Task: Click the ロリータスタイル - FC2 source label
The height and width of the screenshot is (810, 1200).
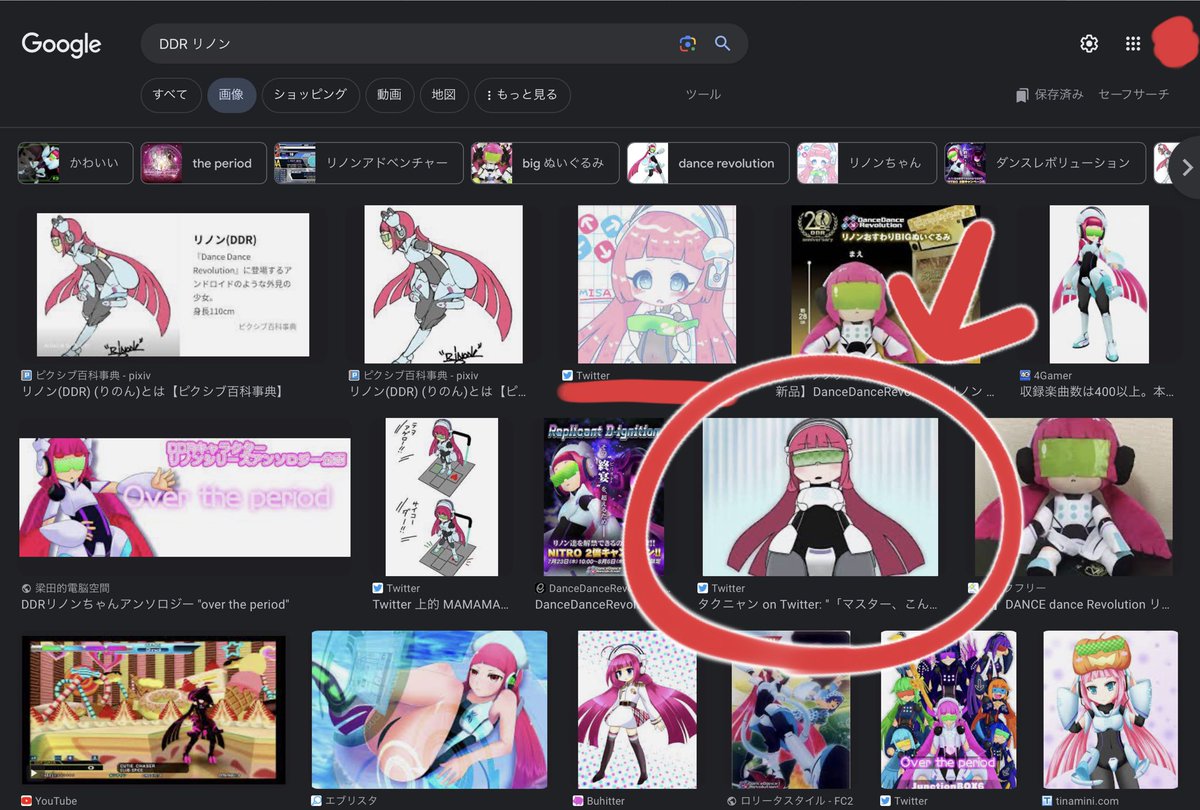Action: point(789,801)
